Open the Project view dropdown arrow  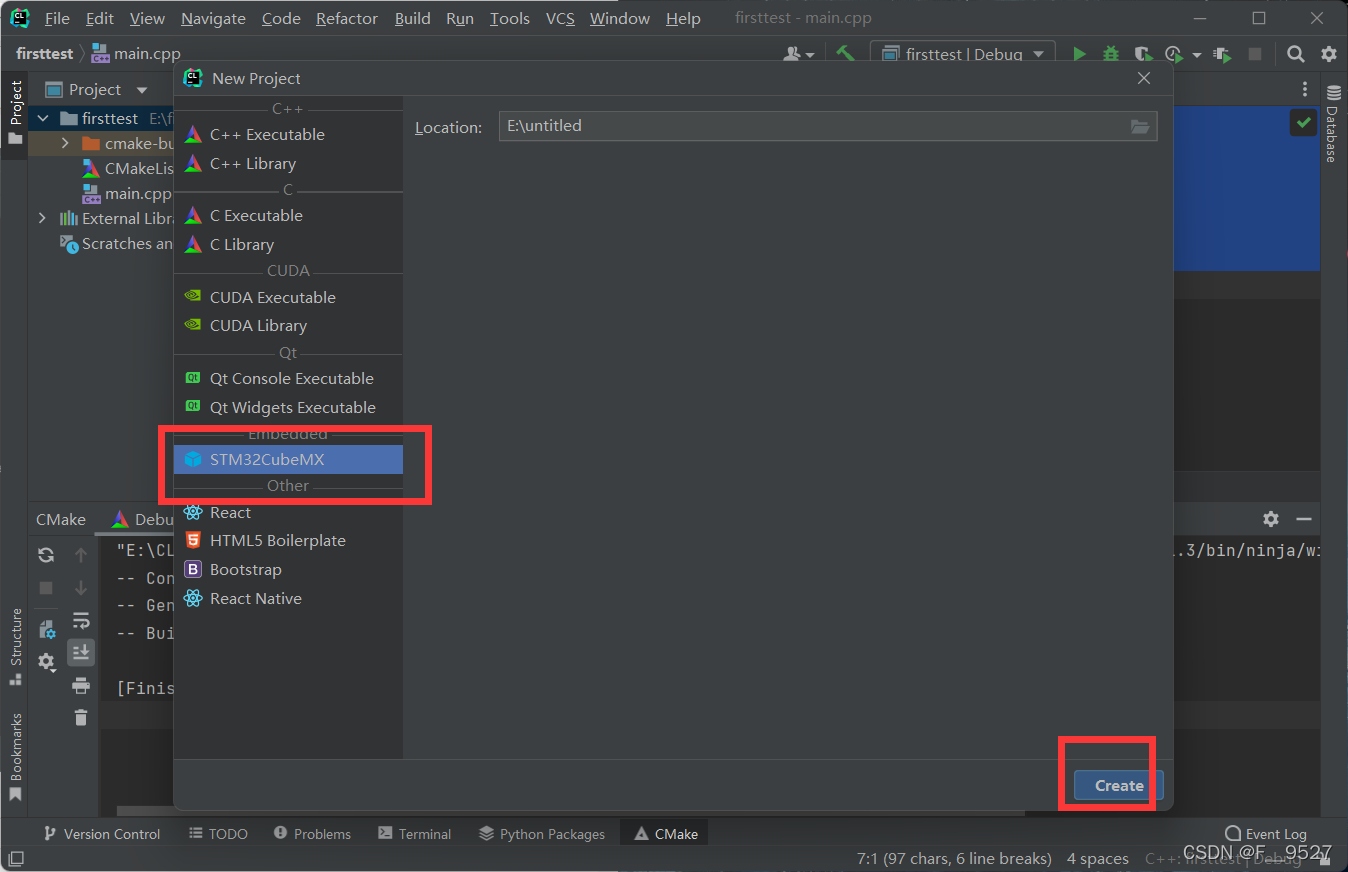coord(141,90)
